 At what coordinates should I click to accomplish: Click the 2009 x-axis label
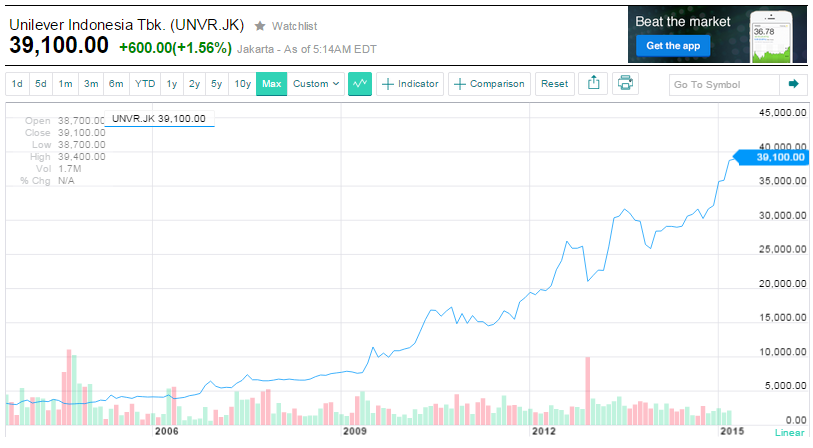355,431
